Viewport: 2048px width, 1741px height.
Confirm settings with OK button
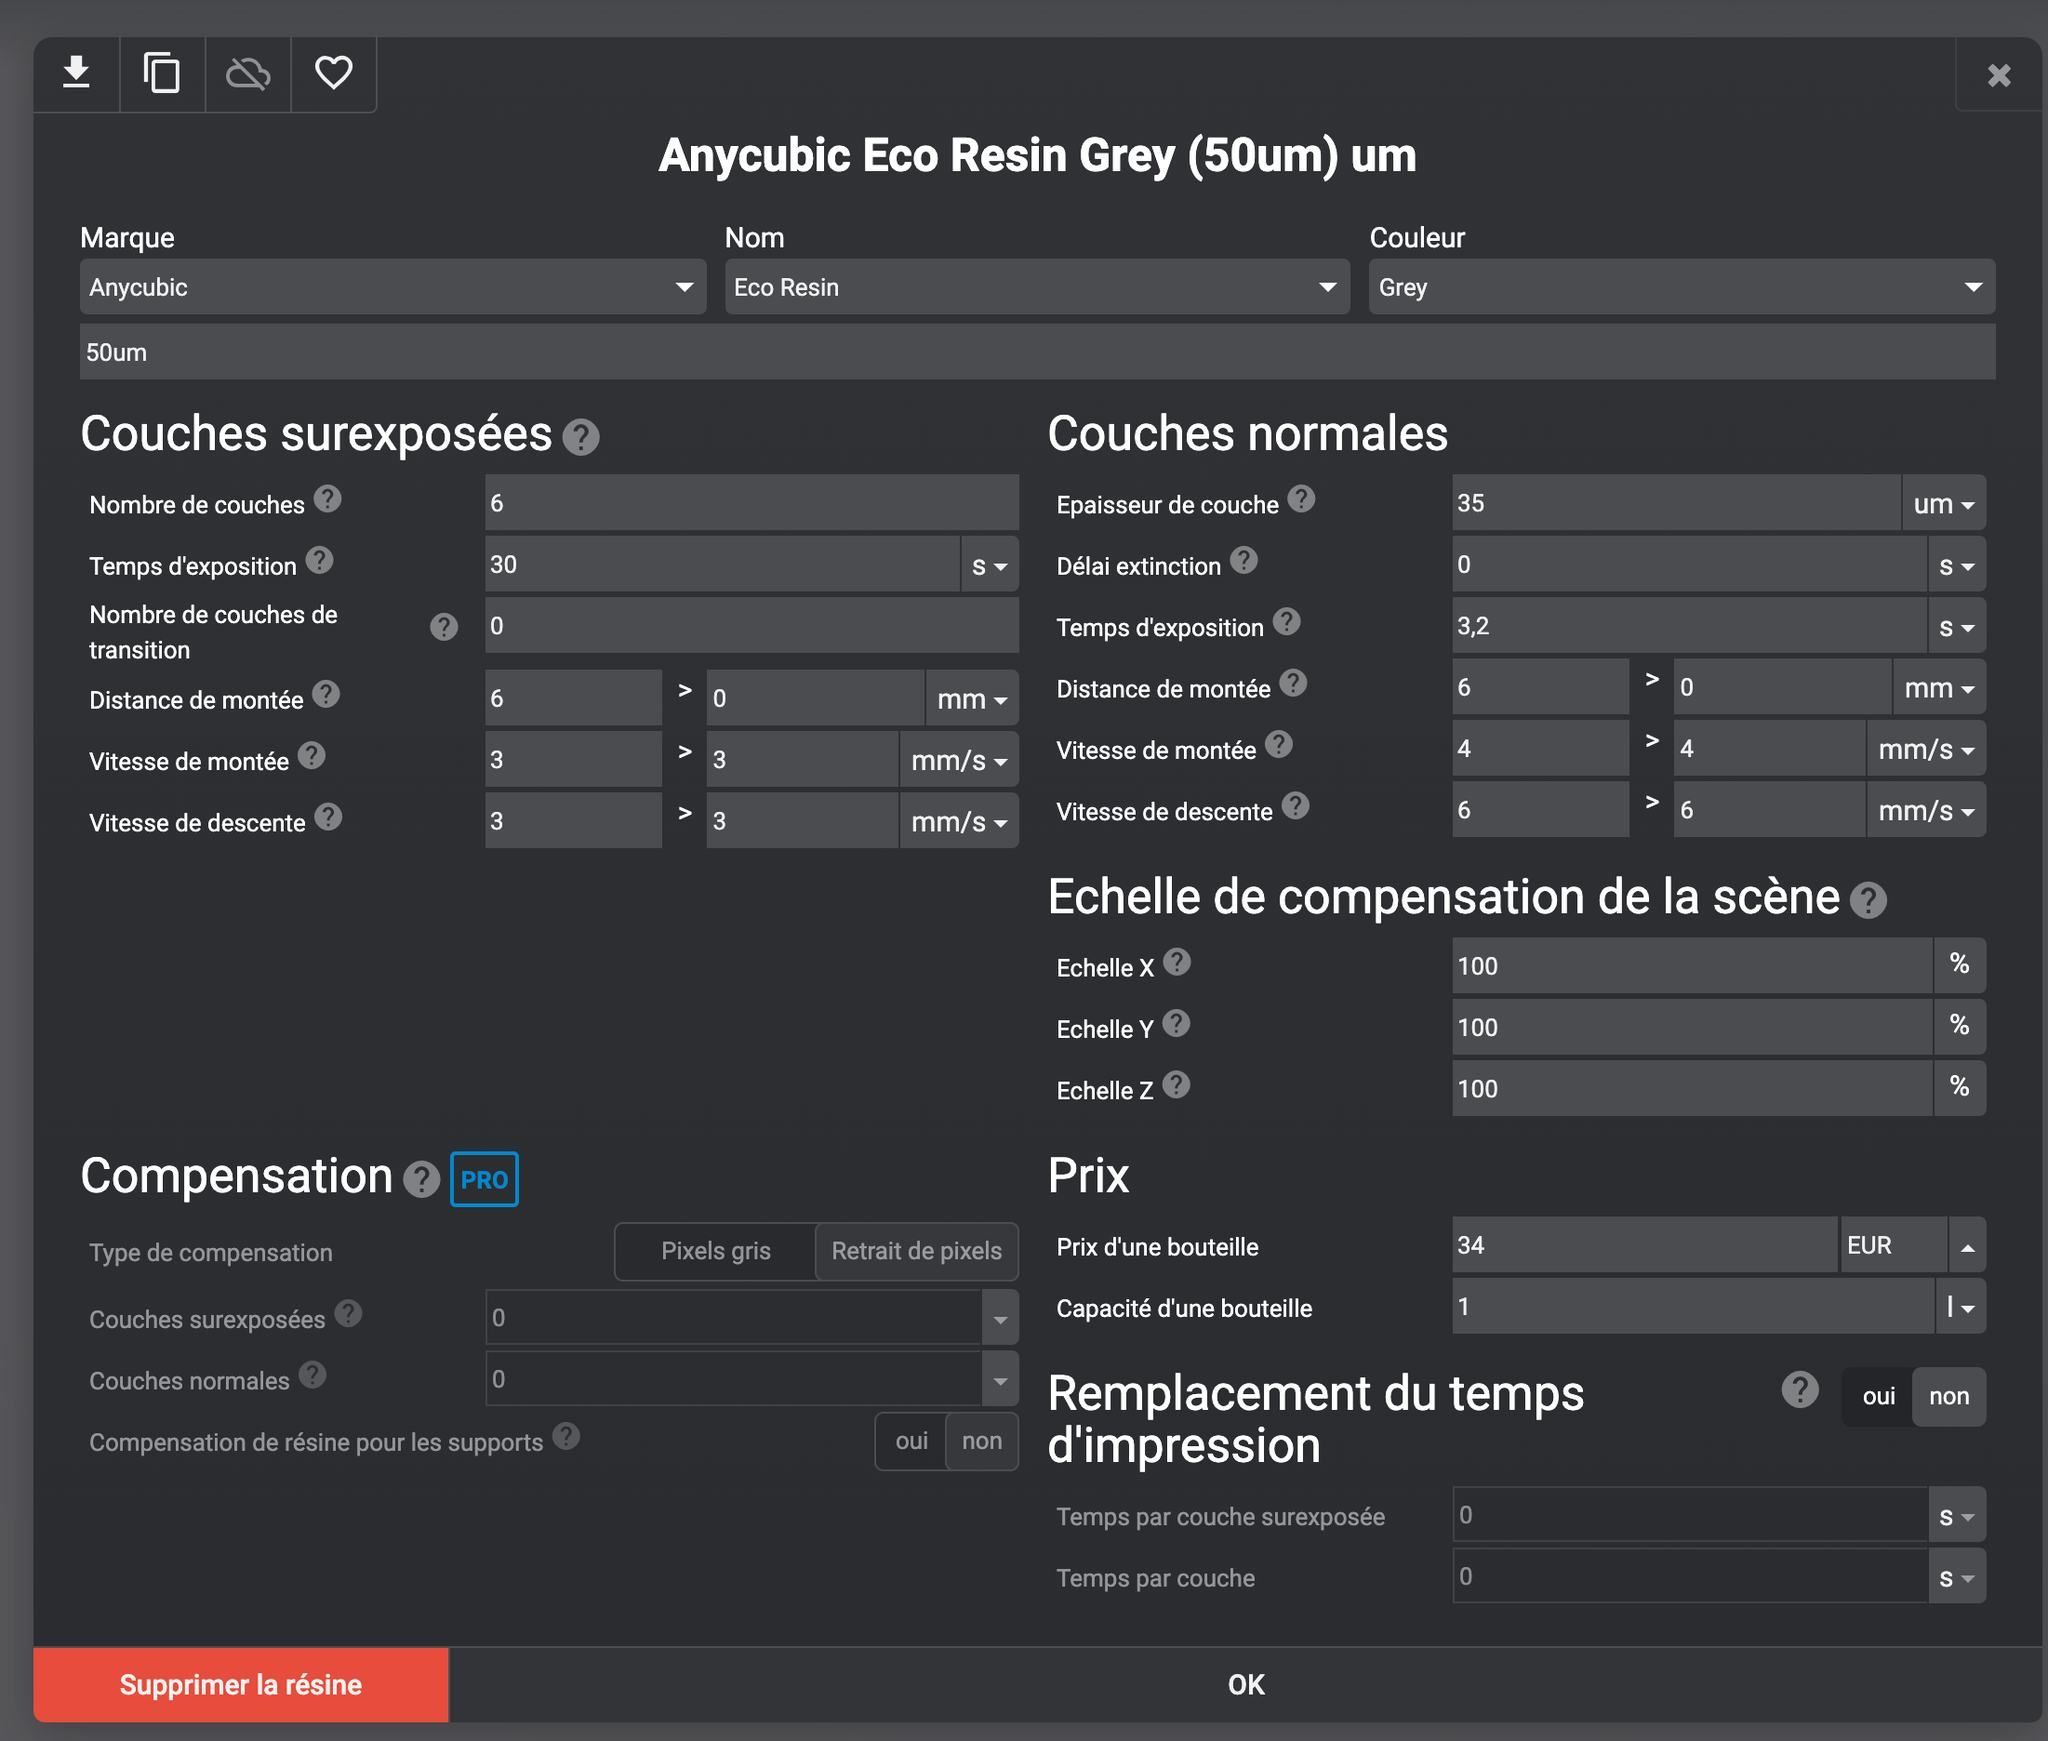click(x=1246, y=1685)
